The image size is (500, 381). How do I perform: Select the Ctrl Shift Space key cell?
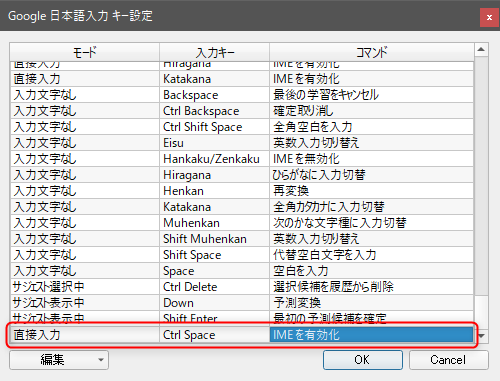[214, 127]
